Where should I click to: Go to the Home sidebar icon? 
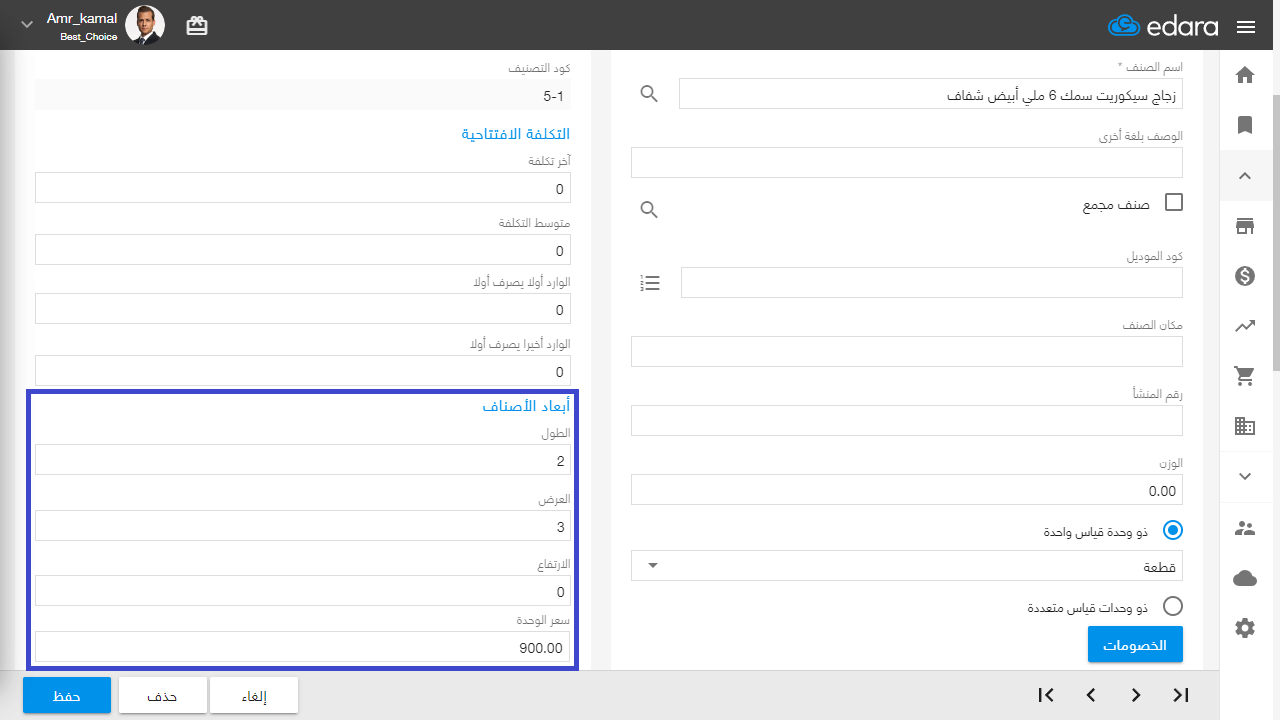pos(1245,75)
